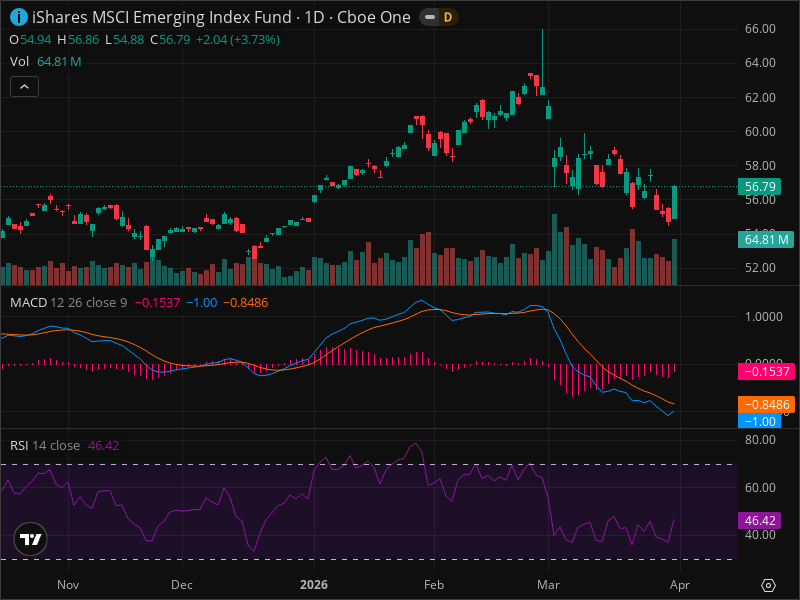Click the orange D data badge
The height and width of the screenshot is (600, 800).
pyautogui.click(x=447, y=17)
